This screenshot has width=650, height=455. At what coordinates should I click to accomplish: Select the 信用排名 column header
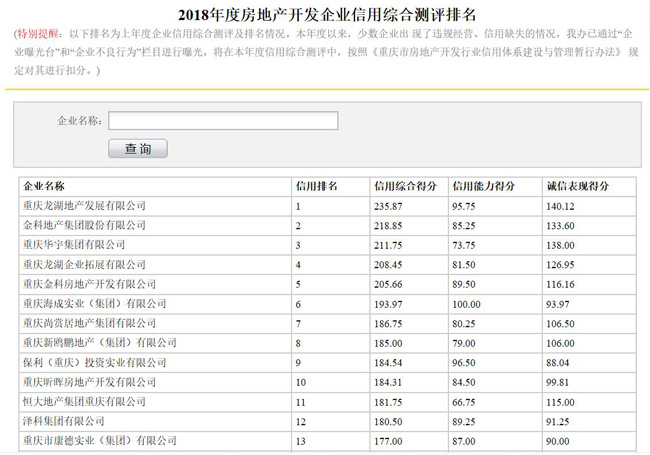tap(317, 186)
